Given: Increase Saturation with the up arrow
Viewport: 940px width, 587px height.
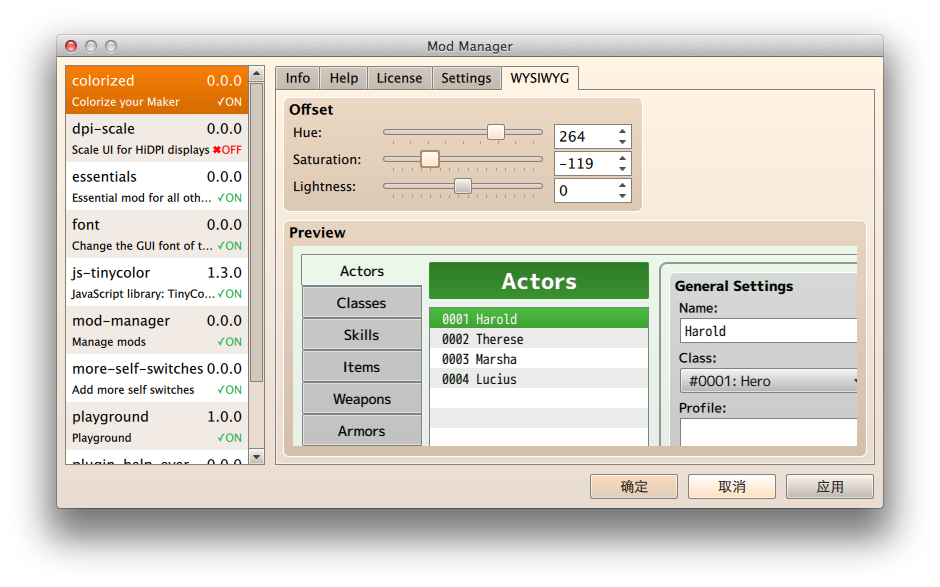Looking at the screenshot, I should (x=623, y=158).
